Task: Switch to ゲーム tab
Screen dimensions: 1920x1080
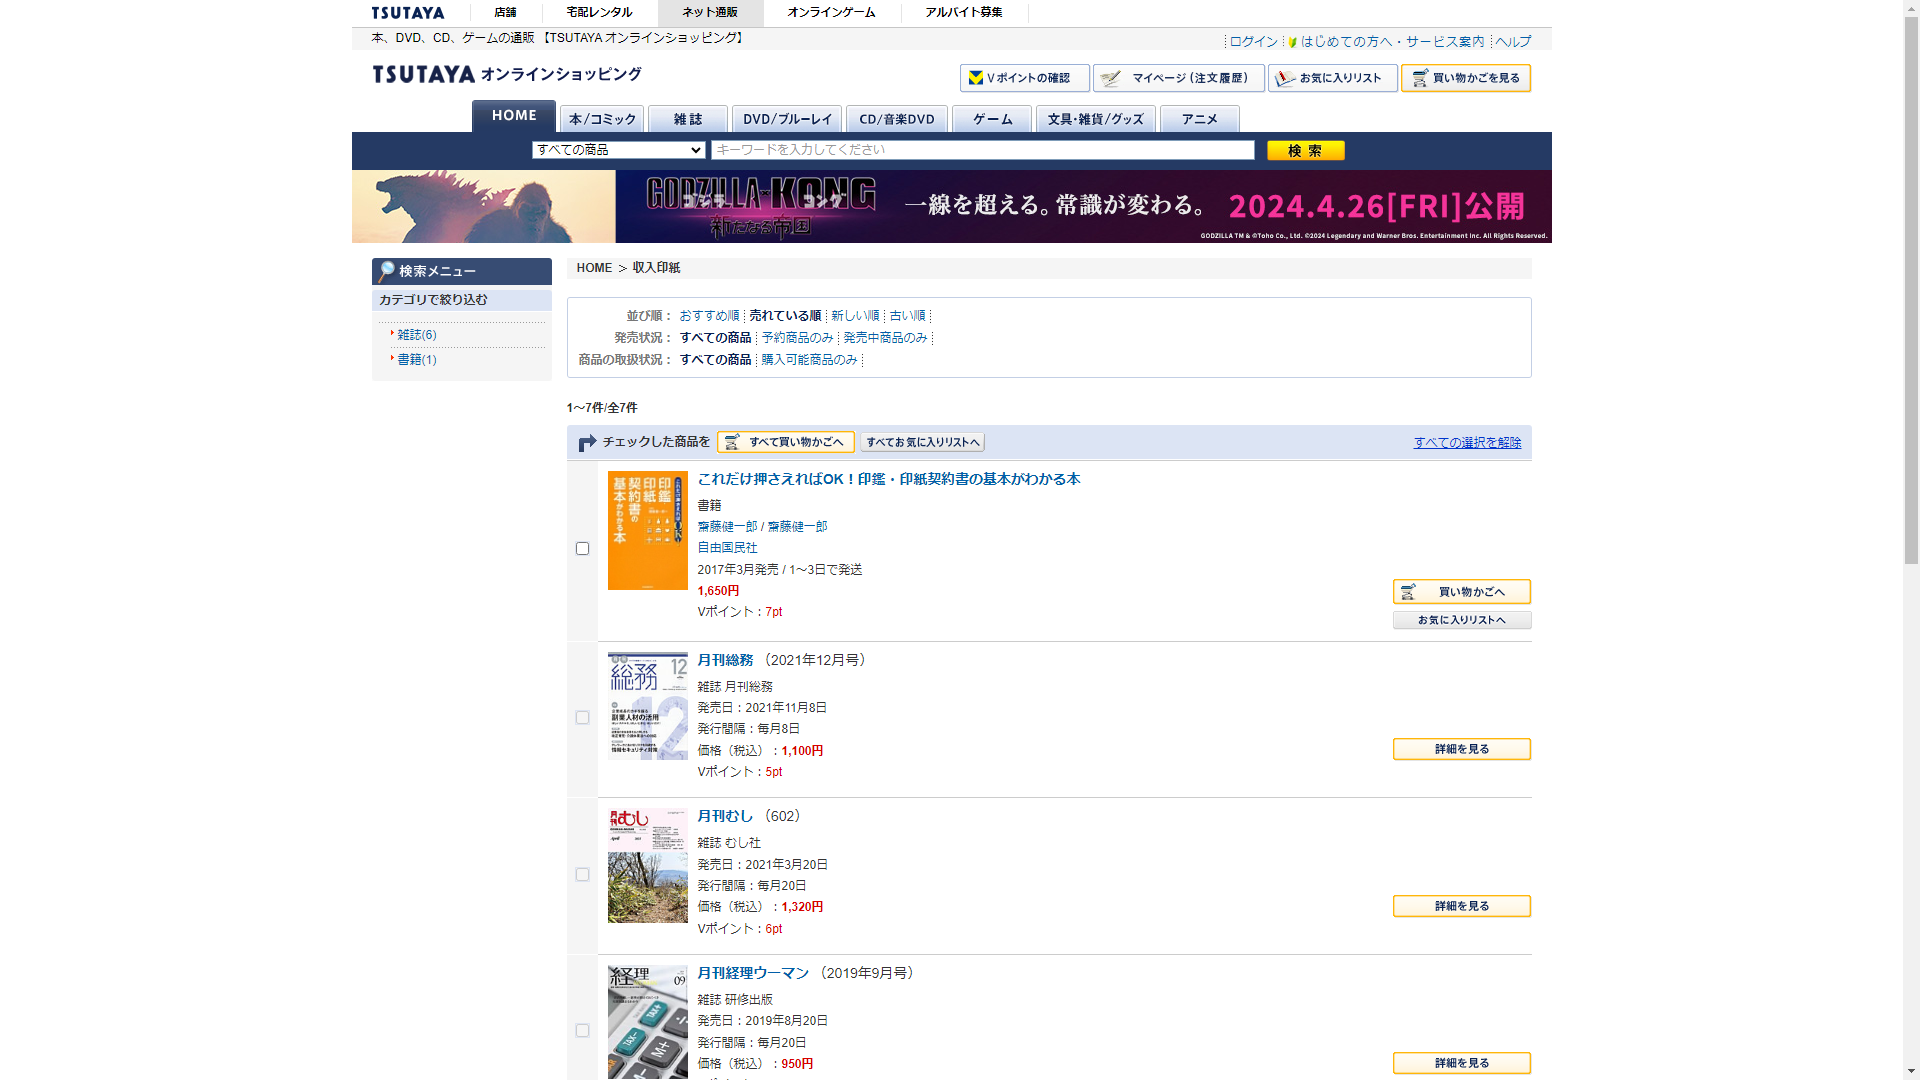Action: pos(992,119)
